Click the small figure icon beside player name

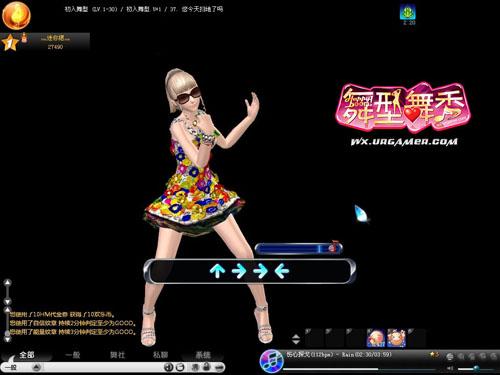coord(24,38)
